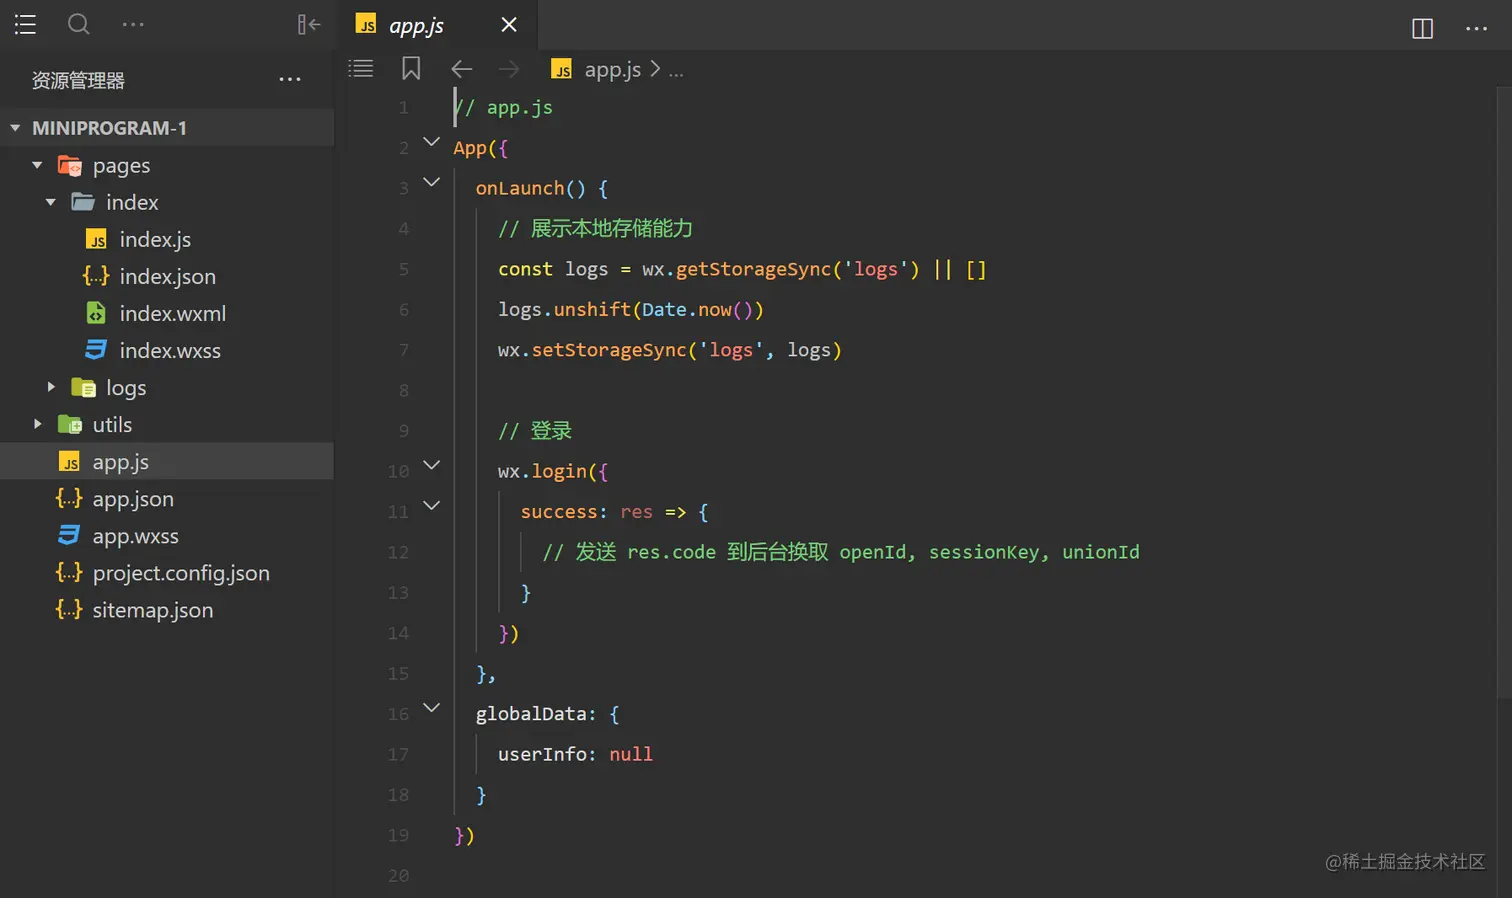Click the bookmark icon in editor toolbar
The width and height of the screenshot is (1512, 898).
click(411, 69)
